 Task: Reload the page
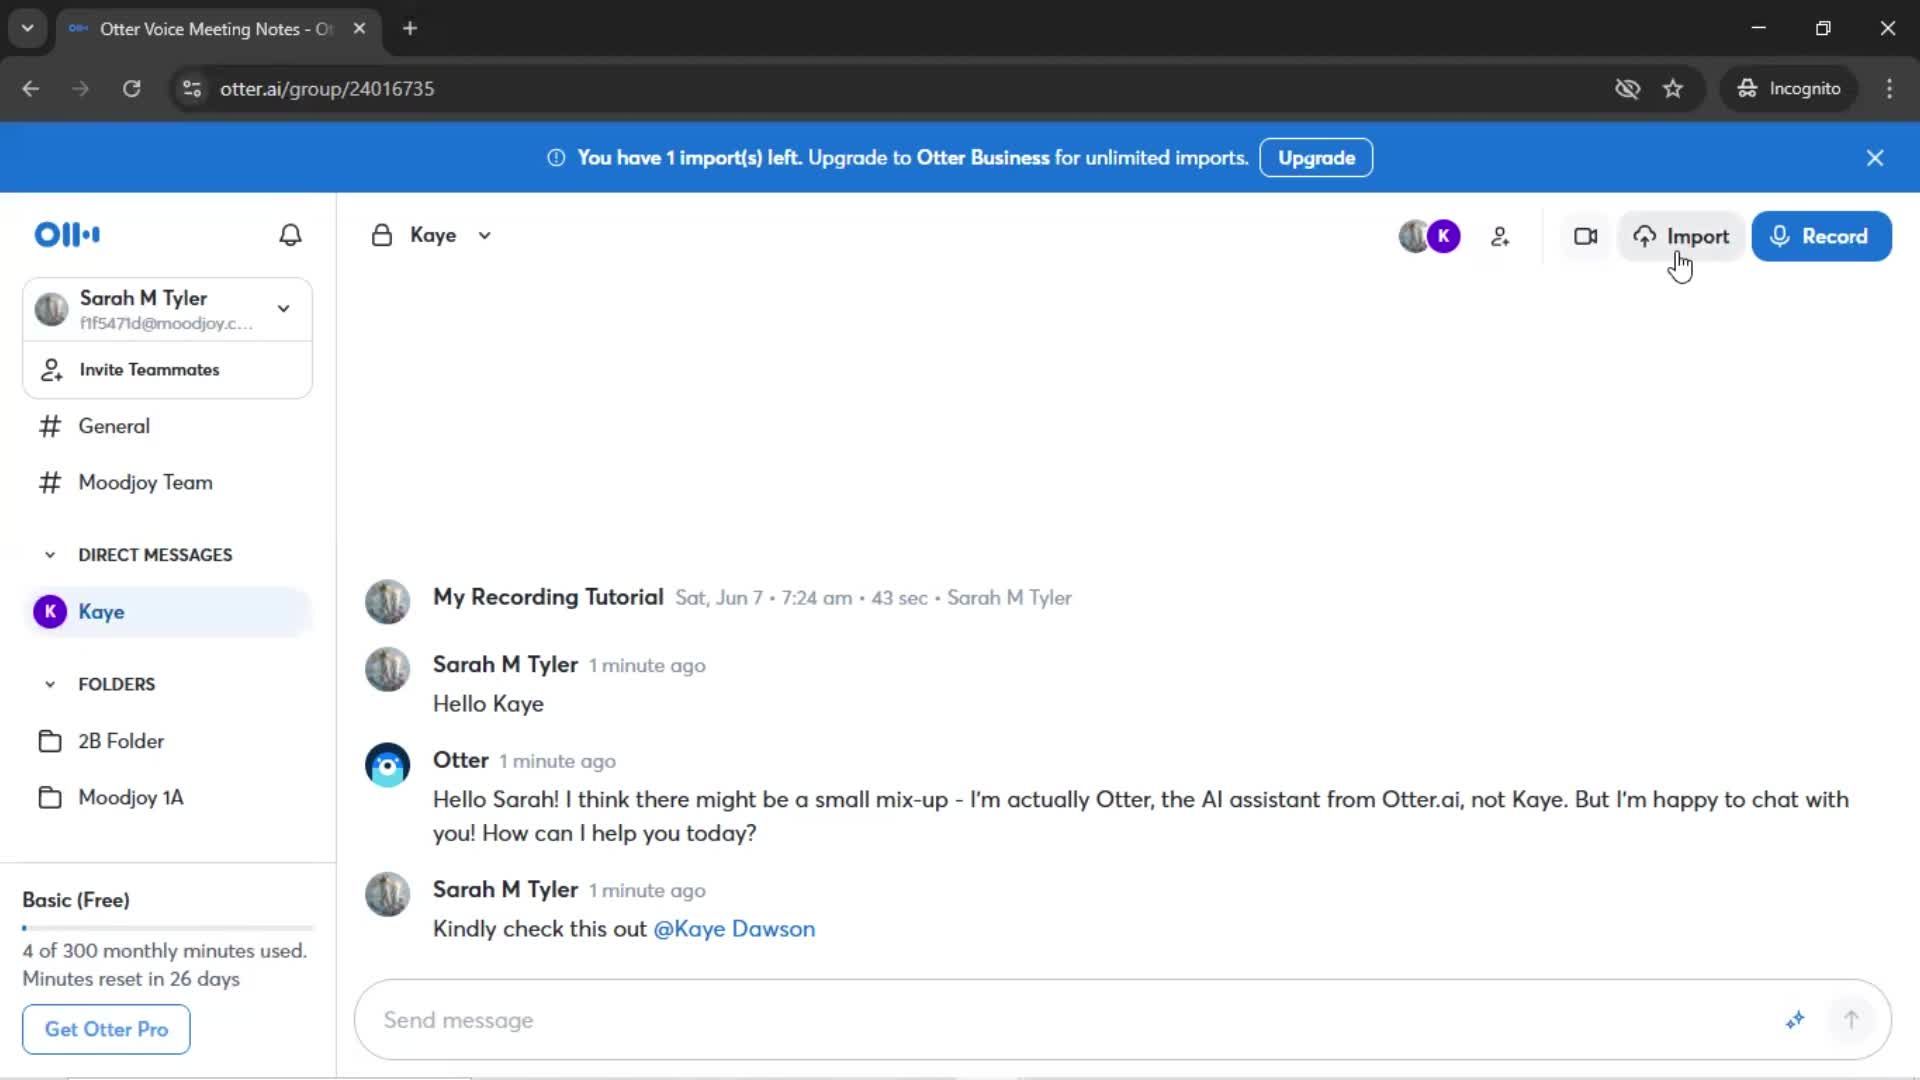[131, 89]
